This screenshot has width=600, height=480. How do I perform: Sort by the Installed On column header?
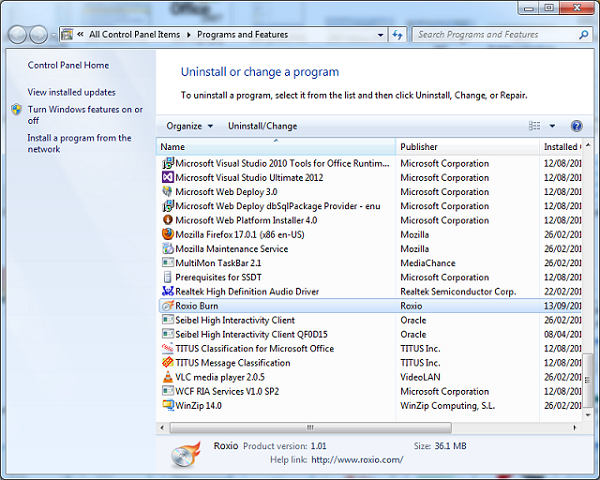click(x=560, y=147)
